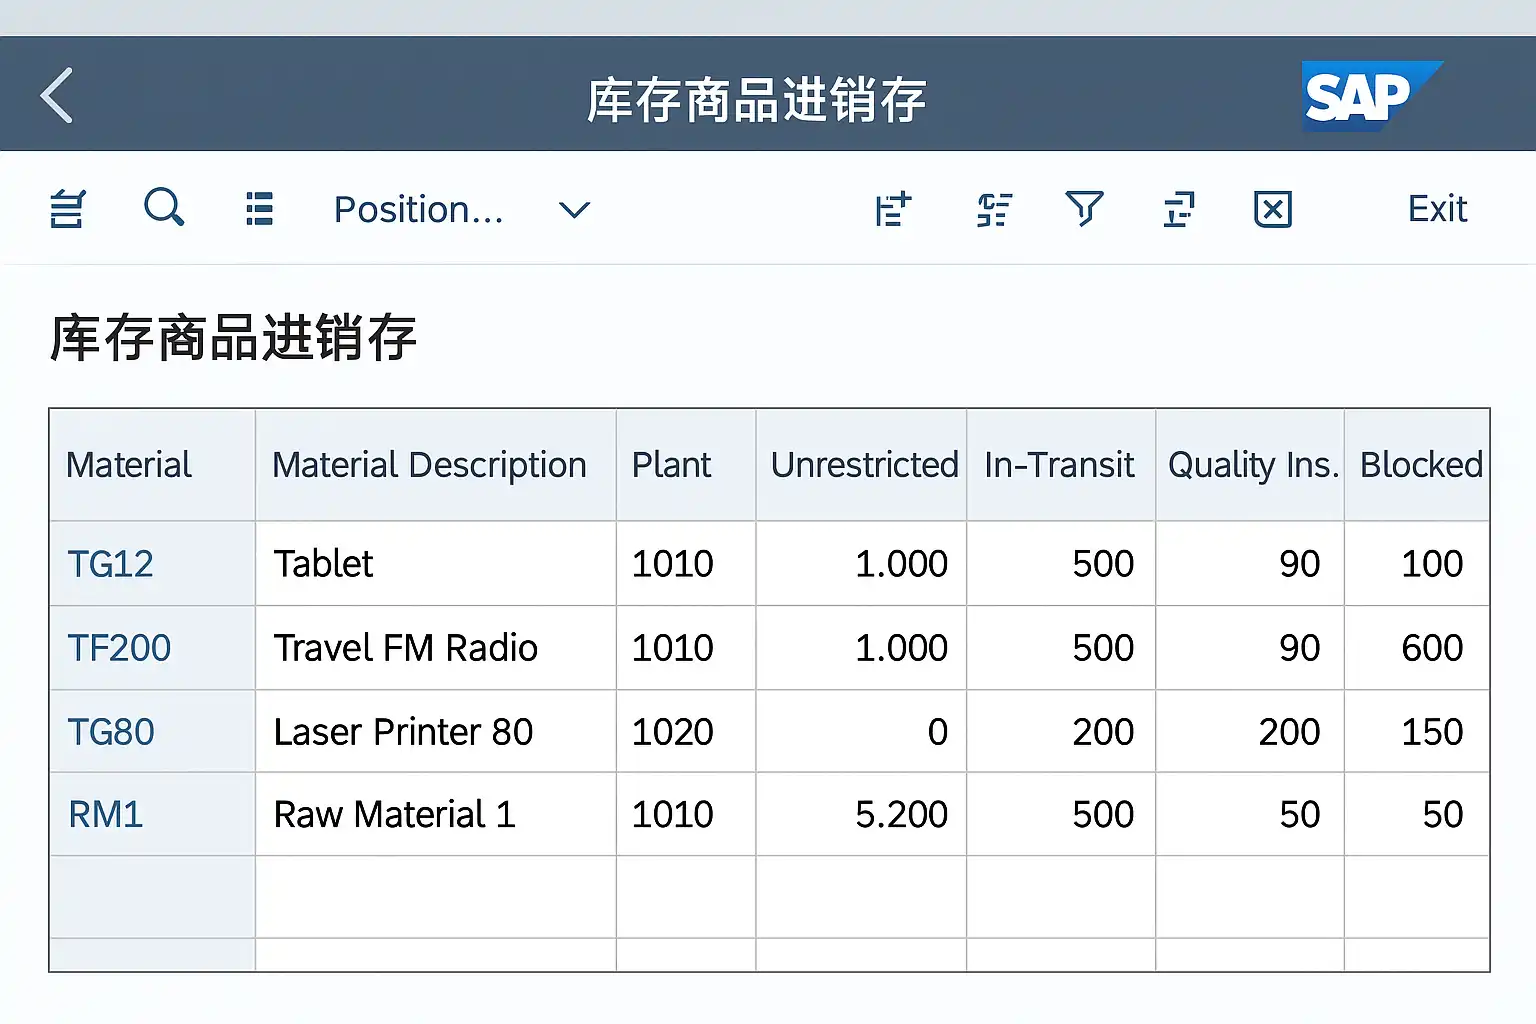The image size is (1536, 1024).
Task: Select the Blocked value 600 cell
Action: click(1431, 649)
